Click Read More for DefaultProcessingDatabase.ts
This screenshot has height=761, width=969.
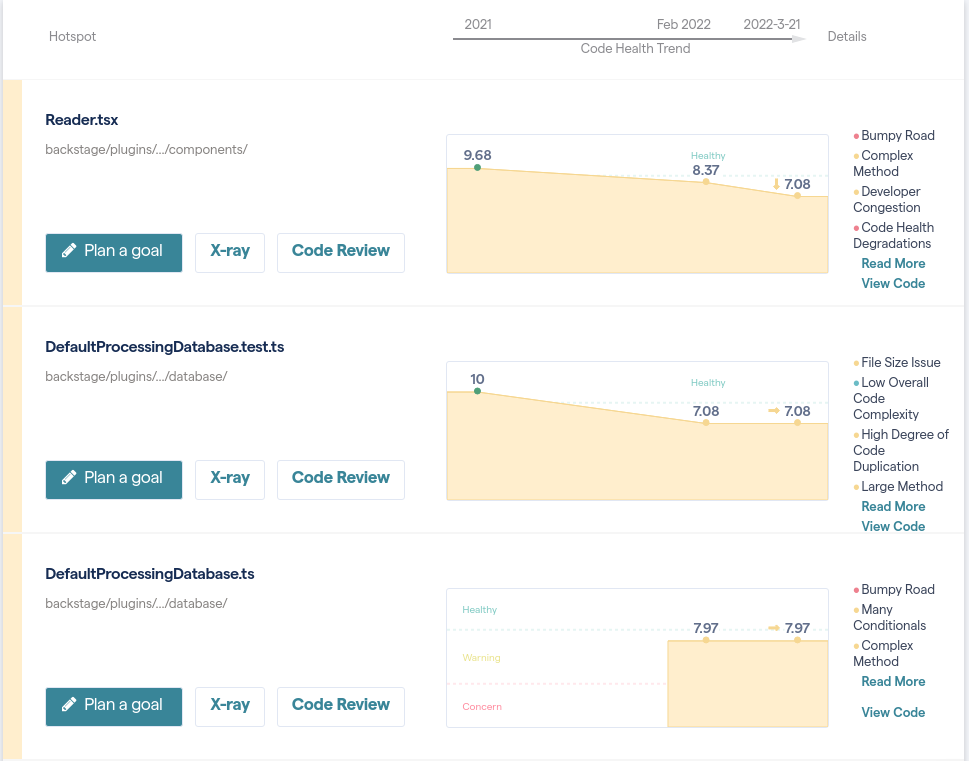pyautogui.click(x=893, y=681)
